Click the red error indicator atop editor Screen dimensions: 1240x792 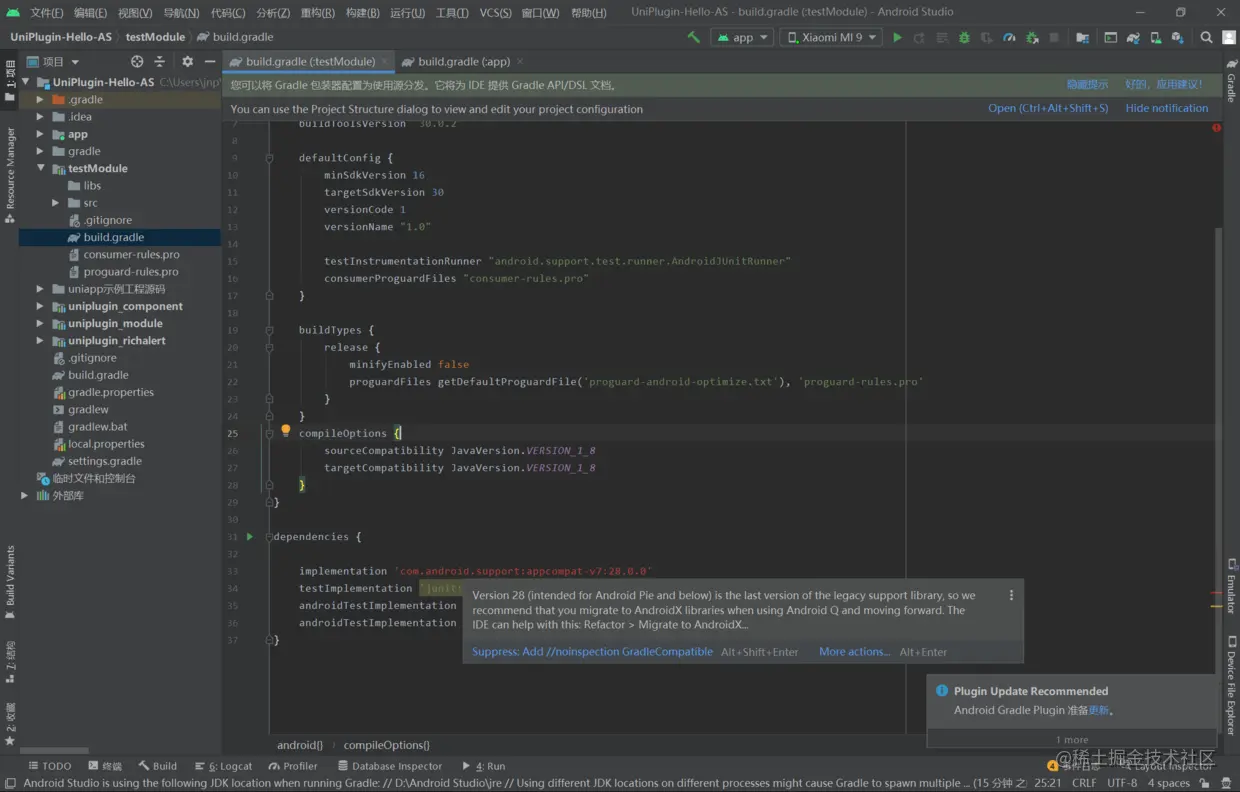pos(1217,128)
